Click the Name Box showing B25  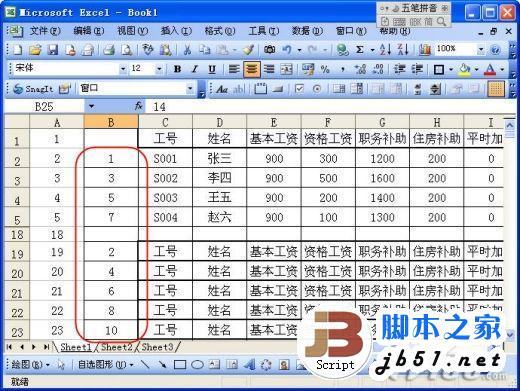[44, 107]
